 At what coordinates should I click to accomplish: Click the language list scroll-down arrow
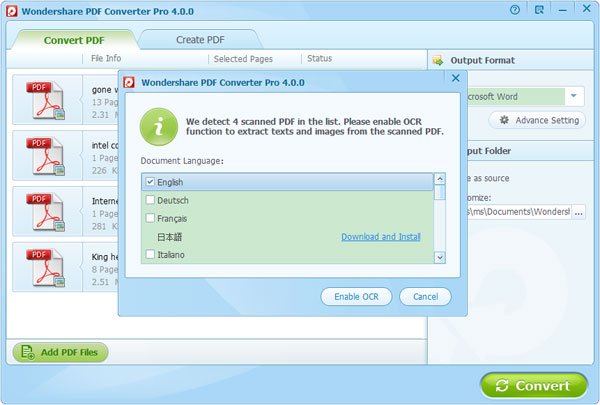[x=440, y=258]
